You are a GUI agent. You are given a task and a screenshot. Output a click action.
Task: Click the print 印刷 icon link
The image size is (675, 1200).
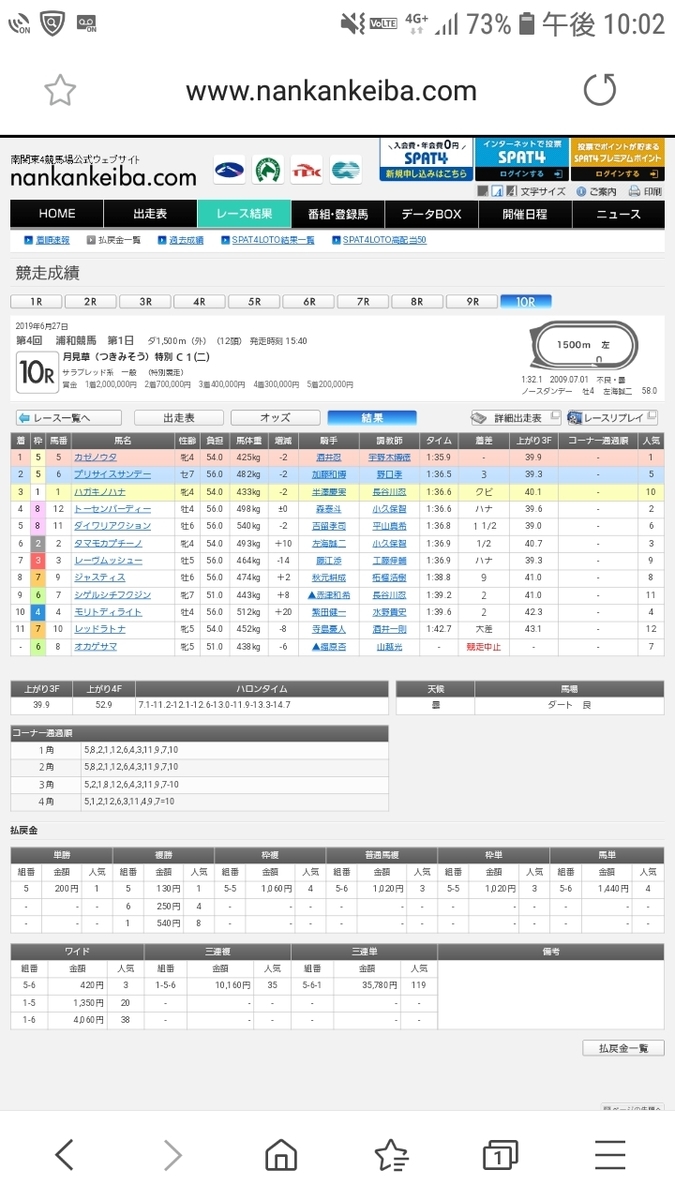pyautogui.click(x=645, y=191)
